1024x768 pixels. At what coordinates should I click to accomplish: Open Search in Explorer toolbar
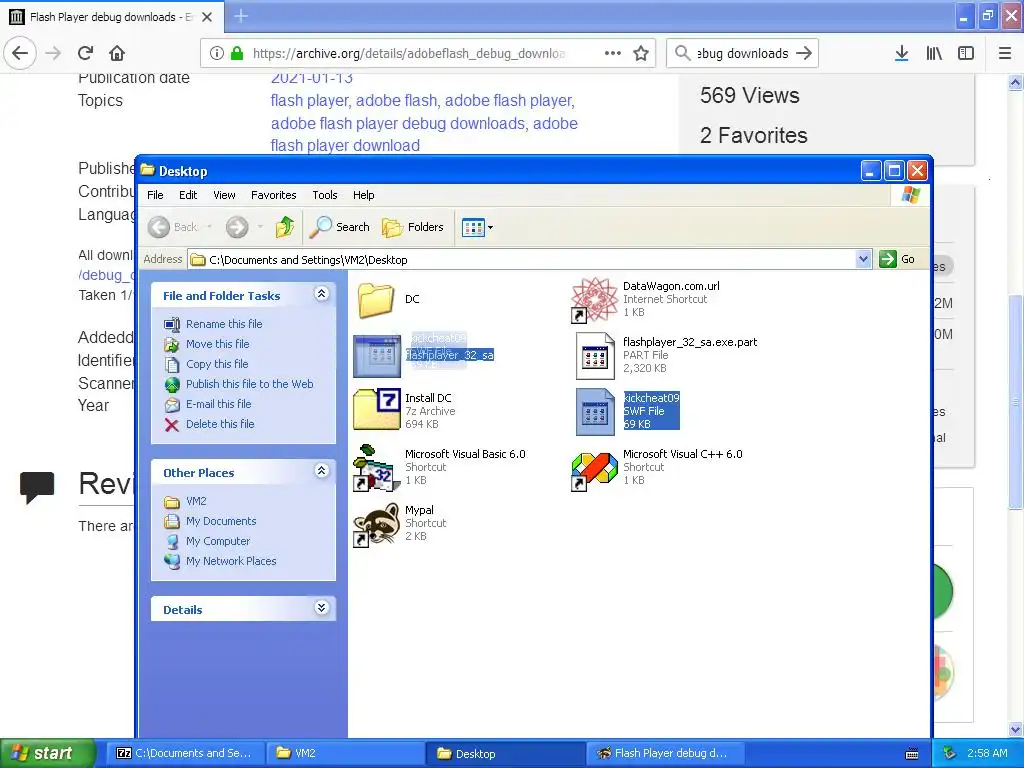[x=340, y=227]
